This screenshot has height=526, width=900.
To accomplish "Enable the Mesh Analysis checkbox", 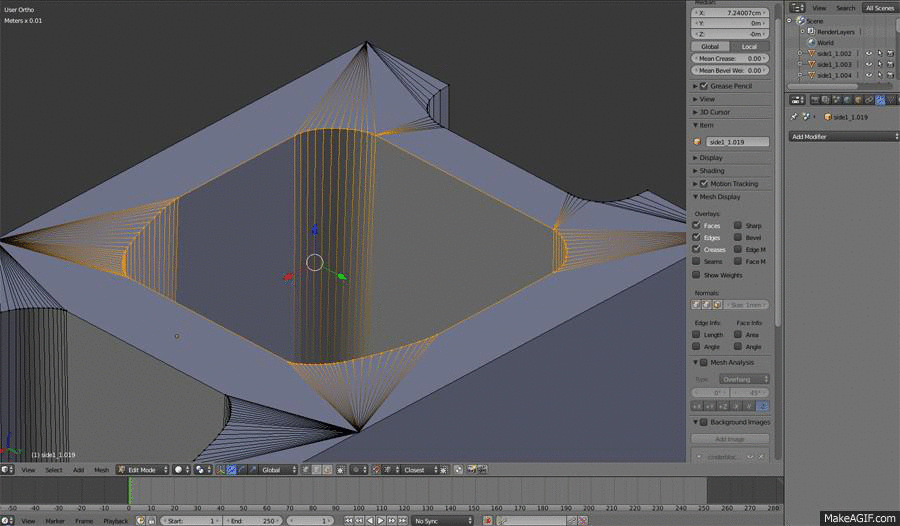I will (704, 362).
